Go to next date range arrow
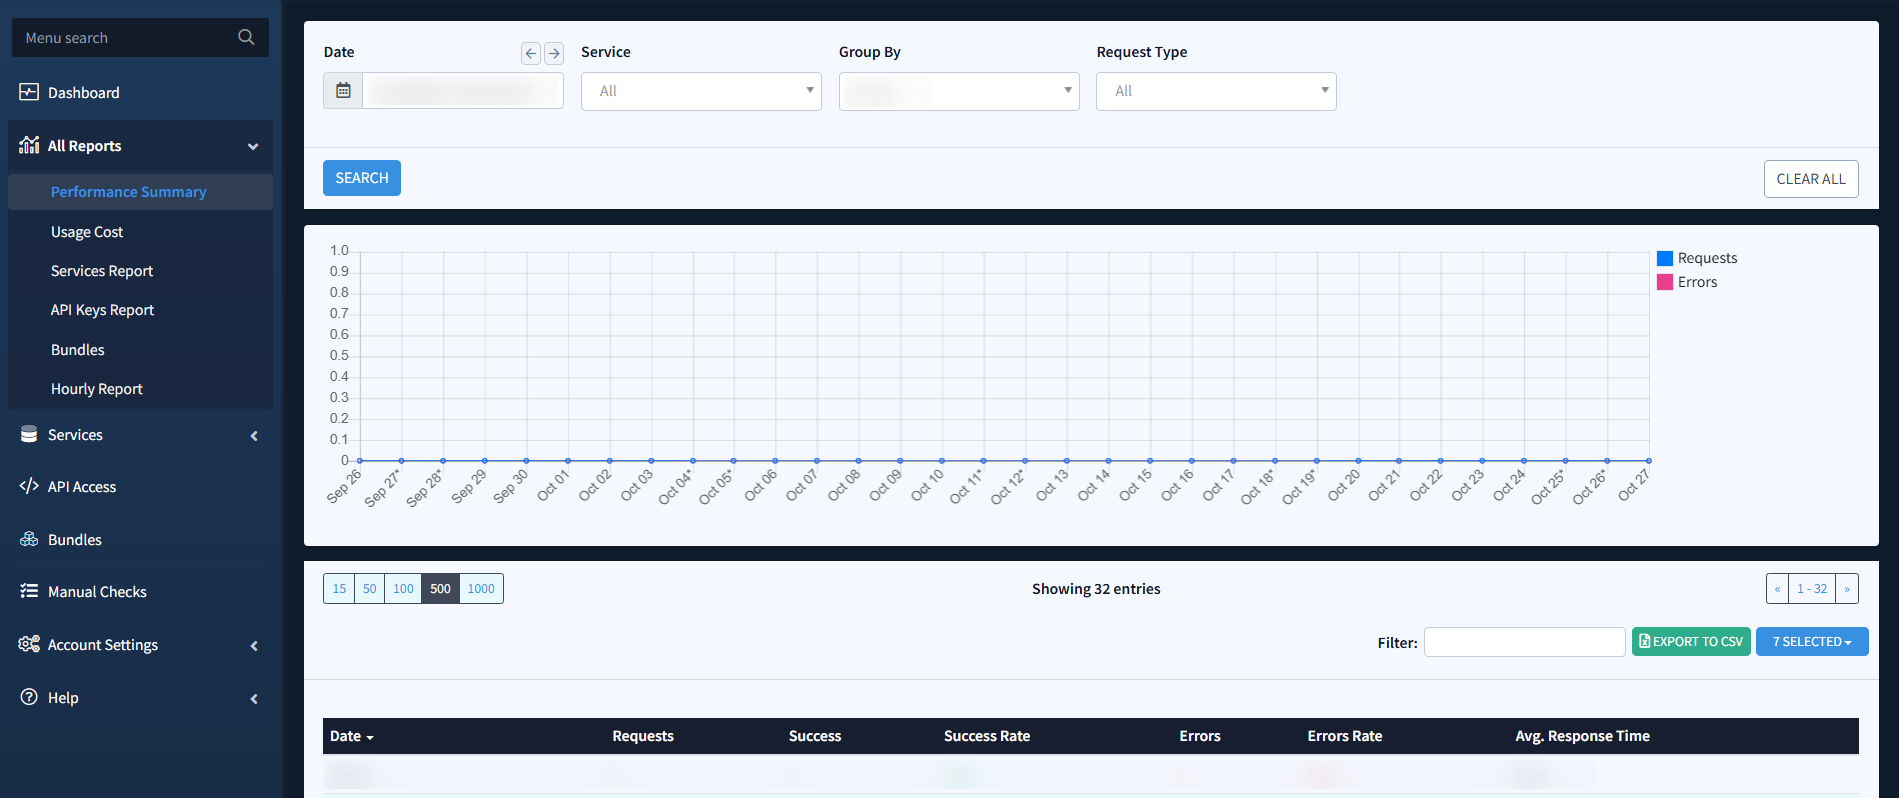 click(554, 54)
